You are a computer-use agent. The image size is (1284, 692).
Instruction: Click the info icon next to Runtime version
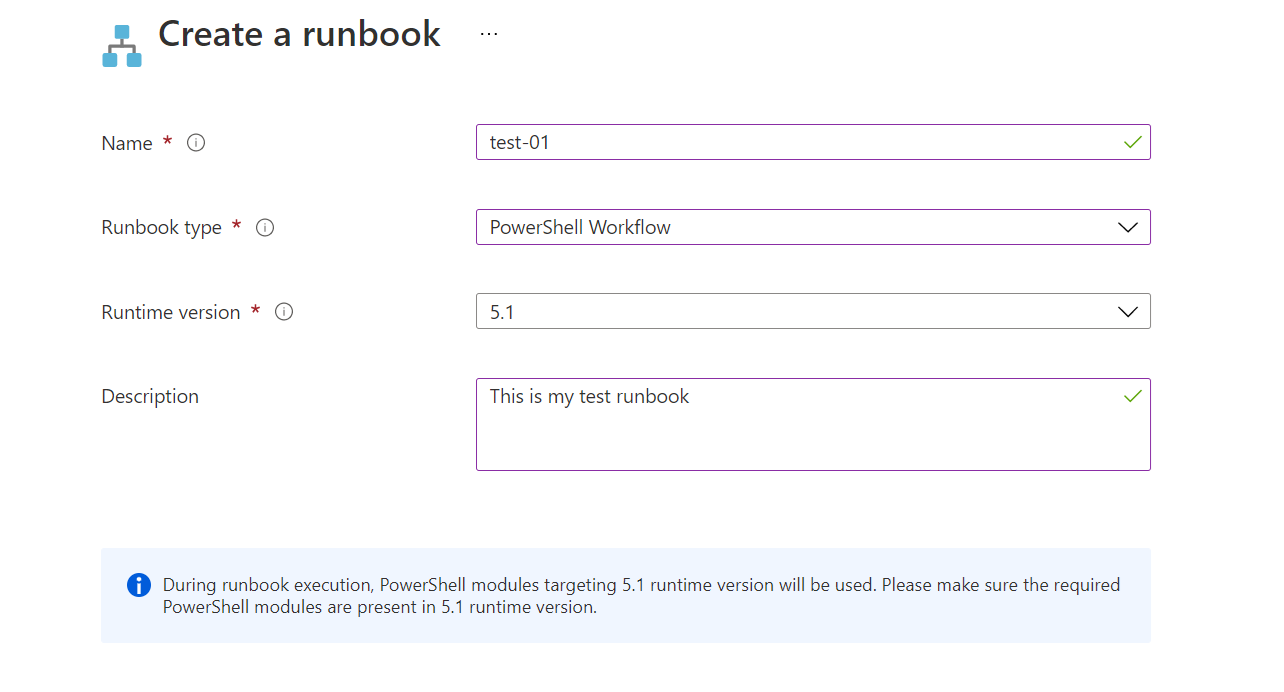(x=283, y=312)
